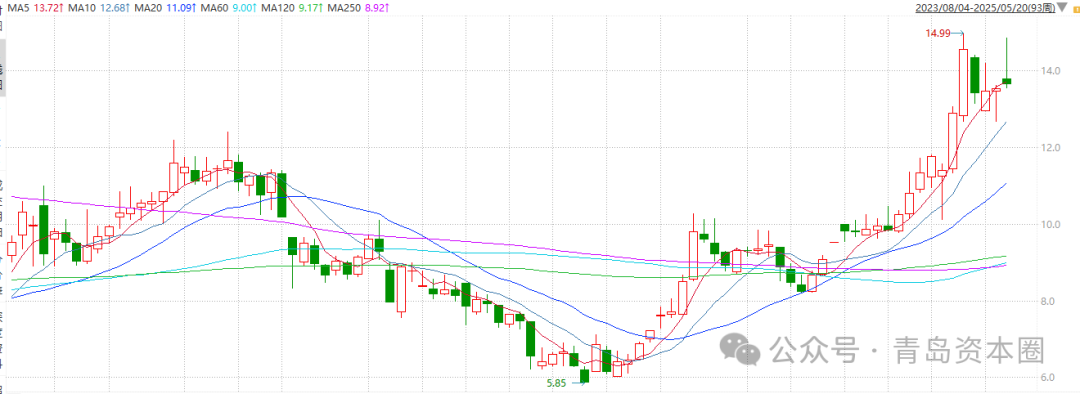Click the 5.85 low price marker
This screenshot has height=394, width=1080.
557,384
